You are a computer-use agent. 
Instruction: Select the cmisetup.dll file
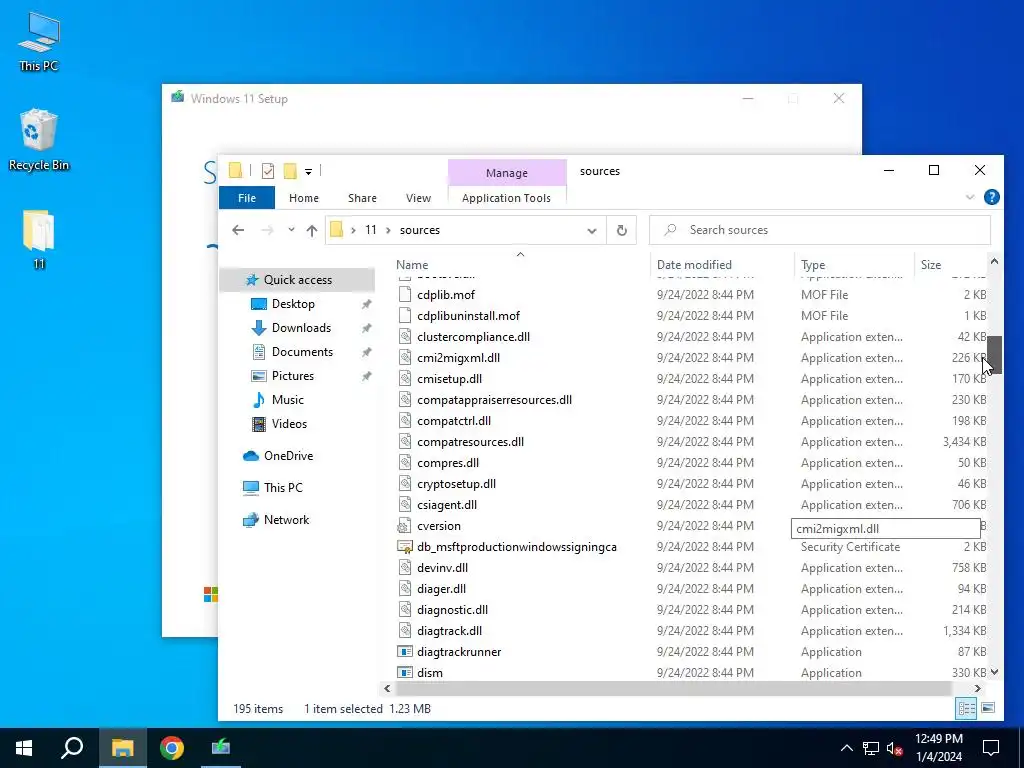pos(449,379)
